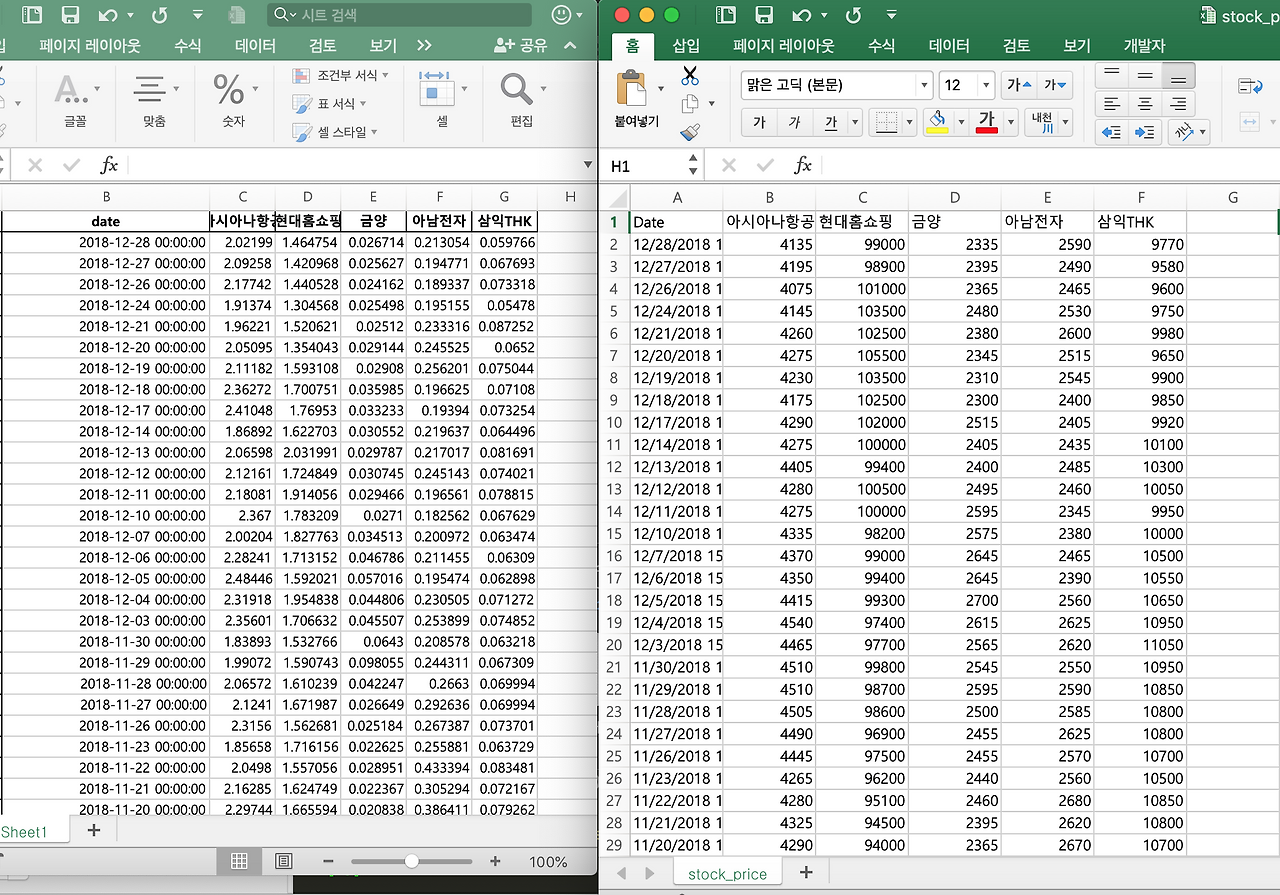Toggle align text right
1280x895 pixels.
click(1179, 103)
